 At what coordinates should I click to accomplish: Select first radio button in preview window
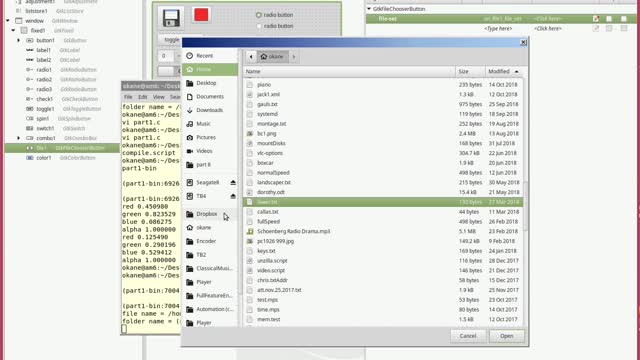coord(274,15)
